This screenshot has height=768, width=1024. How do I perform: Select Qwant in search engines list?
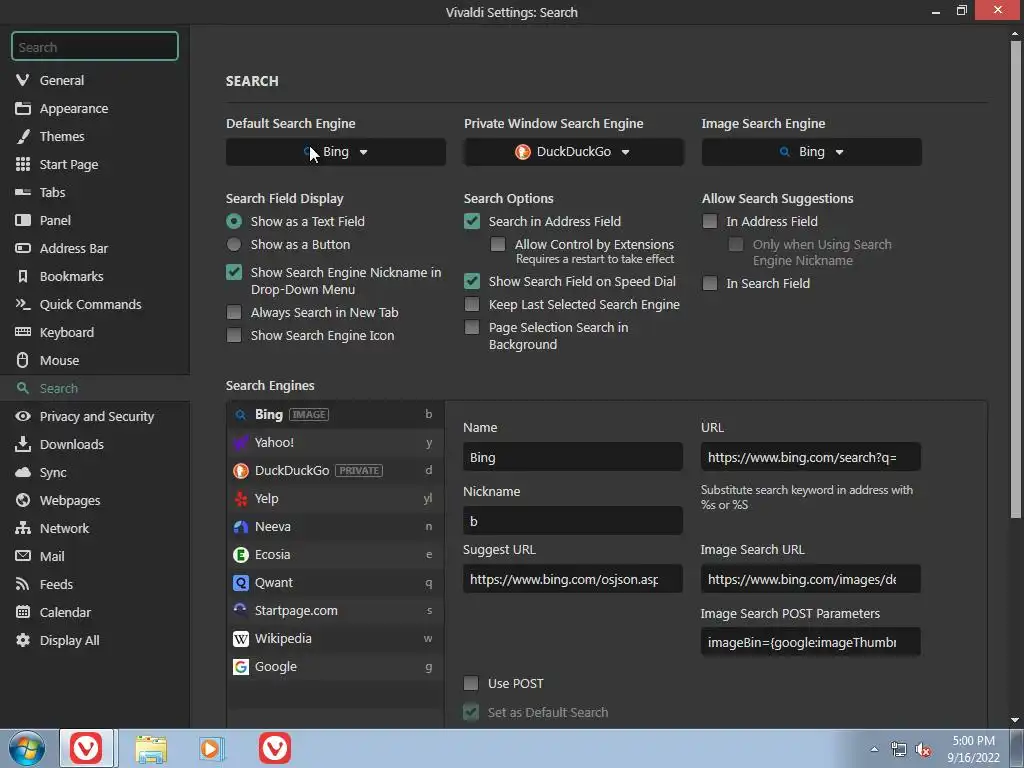[x=336, y=583]
